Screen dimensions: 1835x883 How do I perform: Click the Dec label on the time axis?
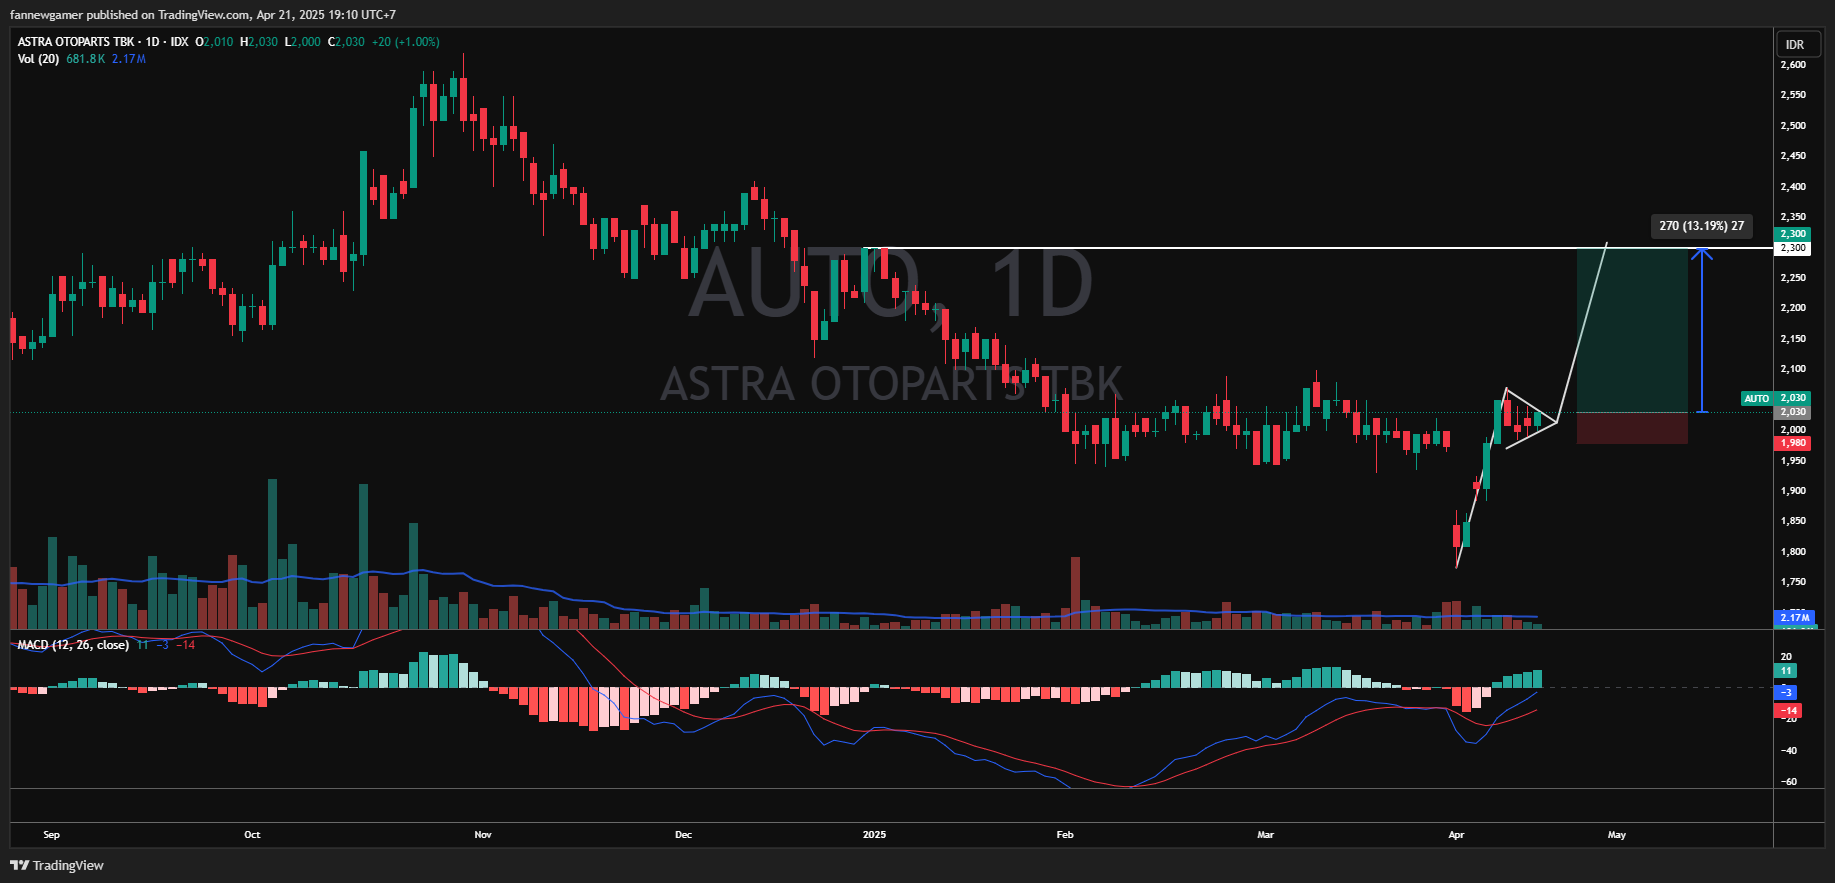[684, 835]
